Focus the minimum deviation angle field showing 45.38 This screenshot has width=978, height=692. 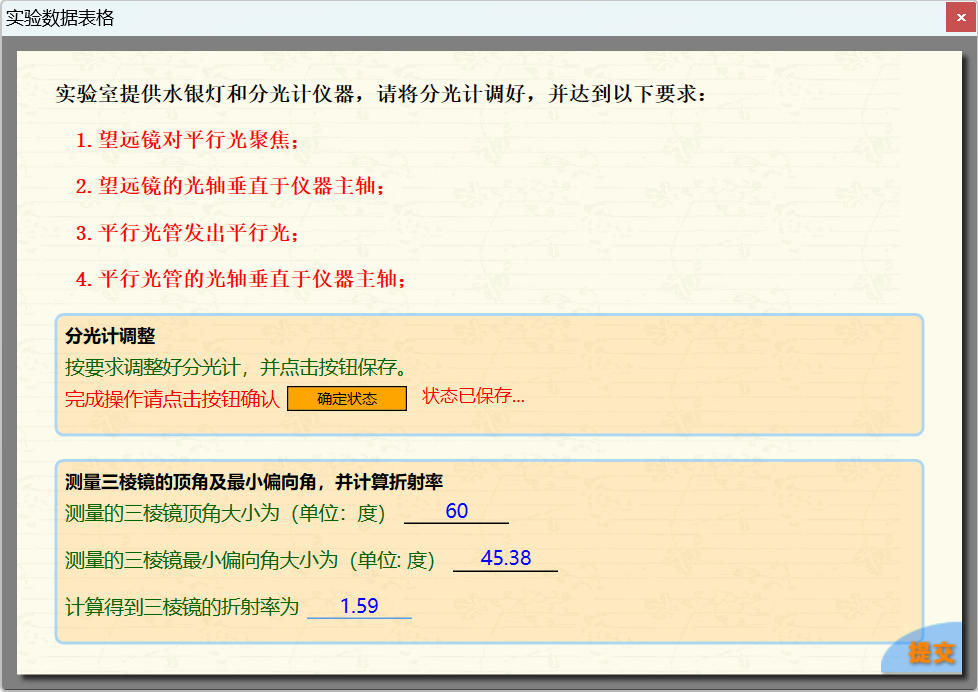(505, 559)
